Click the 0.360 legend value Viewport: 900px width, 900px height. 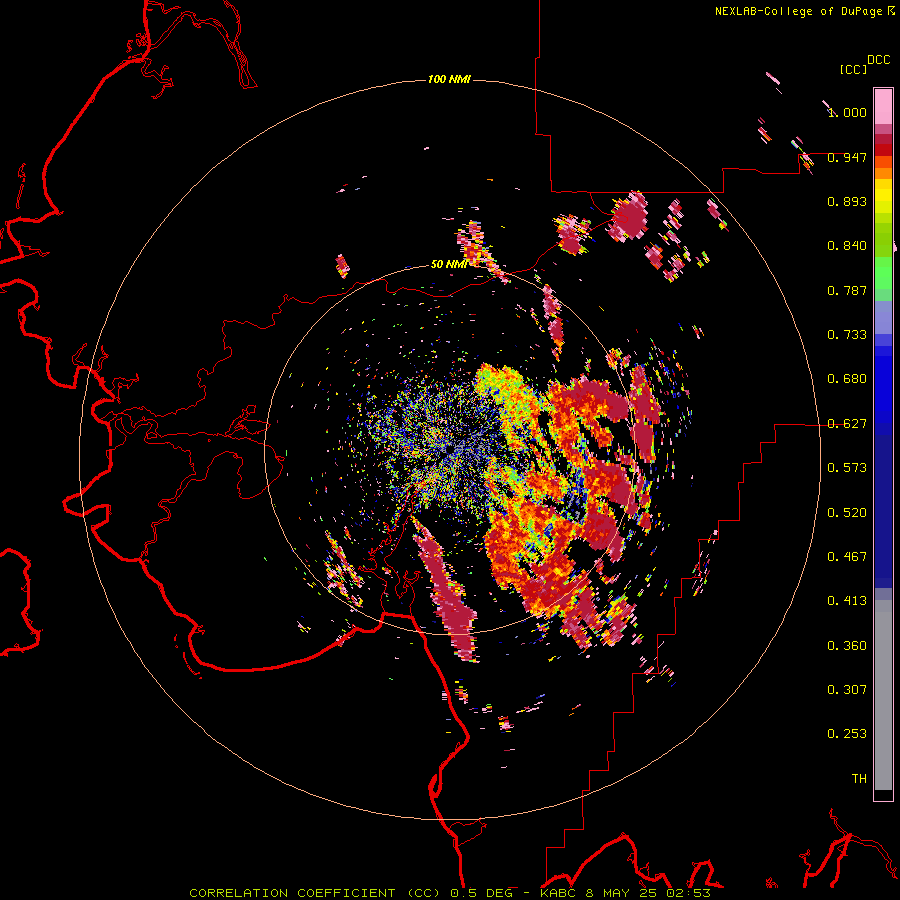(x=847, y=646)
